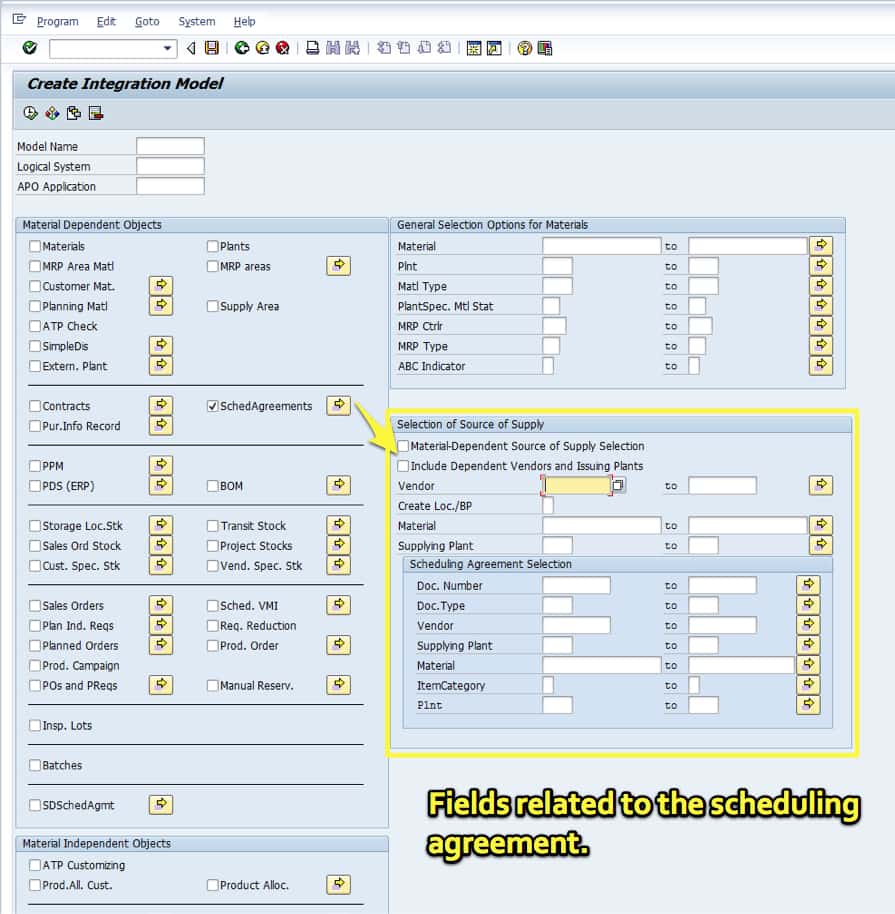
Task: Click the green Enter checkmark icon
Action: (x=30, y=48)
